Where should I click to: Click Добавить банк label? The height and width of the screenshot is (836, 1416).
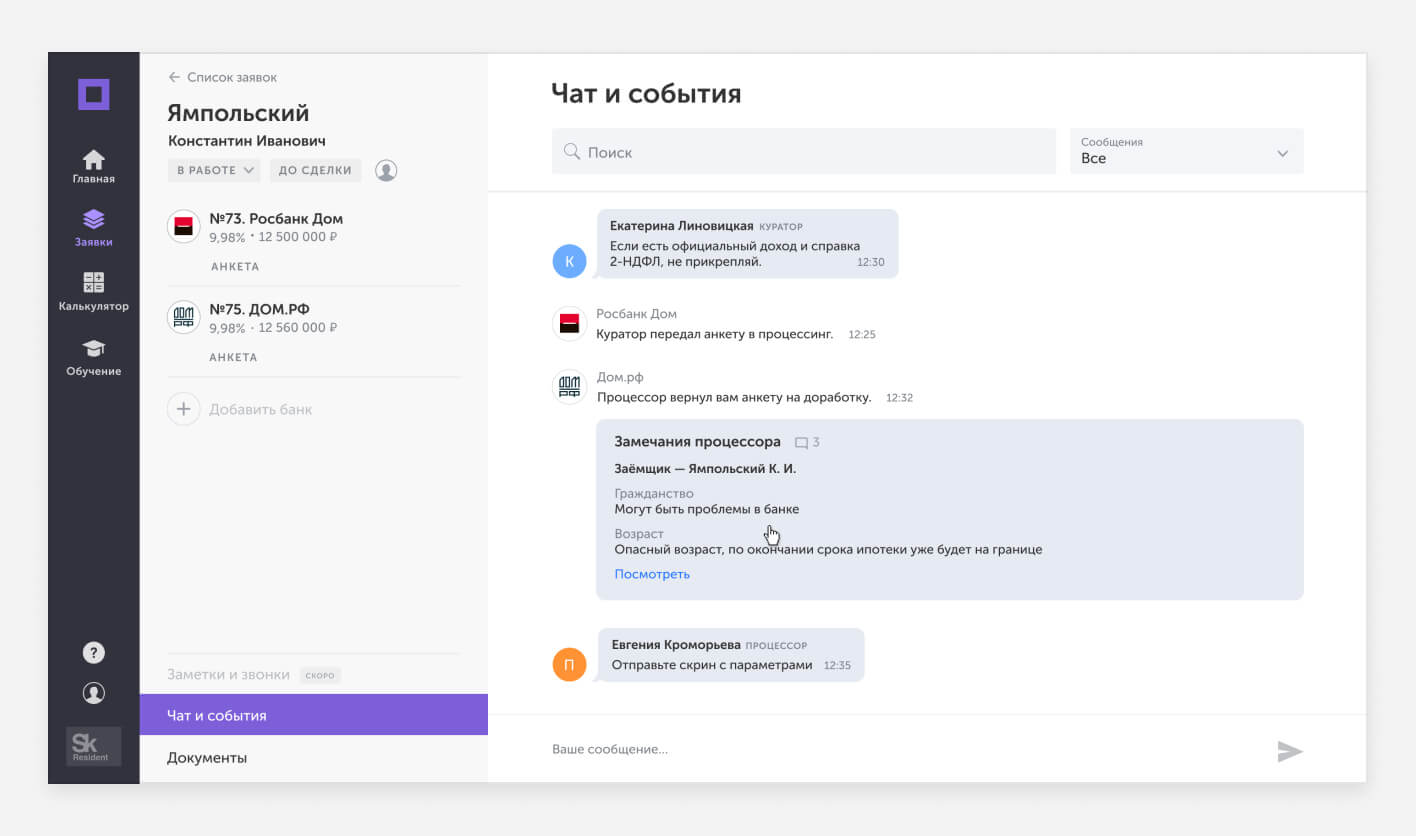261,410
